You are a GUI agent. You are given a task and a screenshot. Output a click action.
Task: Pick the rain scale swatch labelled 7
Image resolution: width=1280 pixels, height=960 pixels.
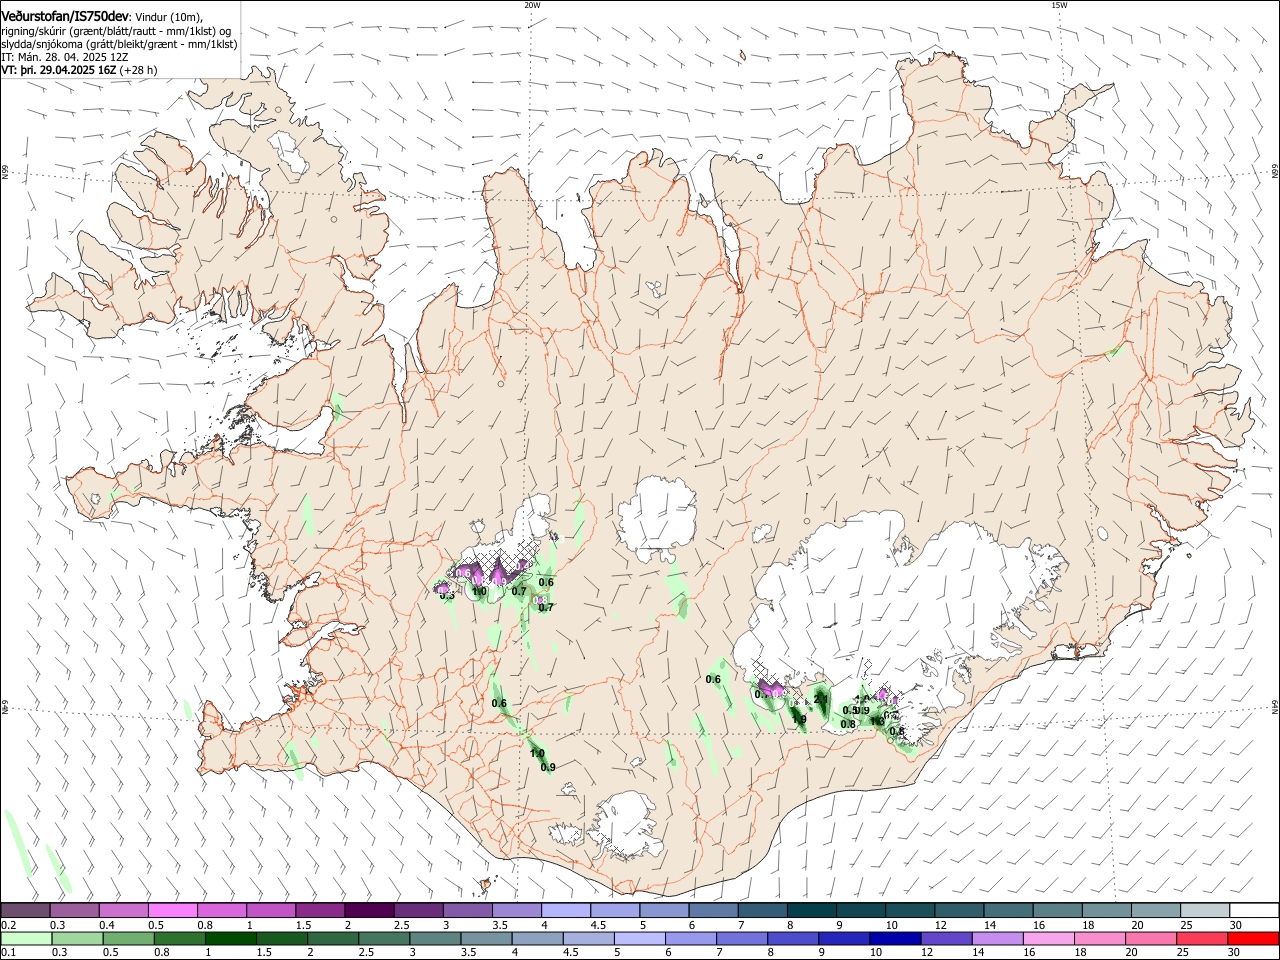pos(740,939)
